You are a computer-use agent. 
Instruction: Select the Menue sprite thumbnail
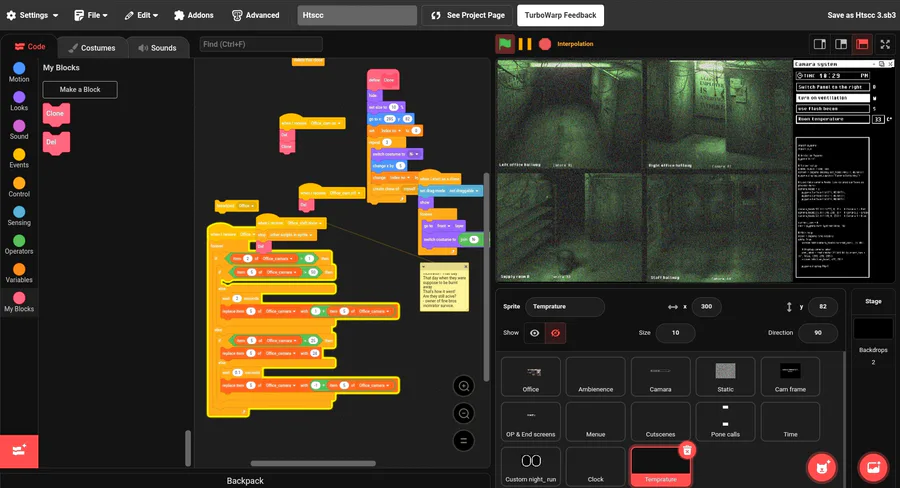(595, 422)
